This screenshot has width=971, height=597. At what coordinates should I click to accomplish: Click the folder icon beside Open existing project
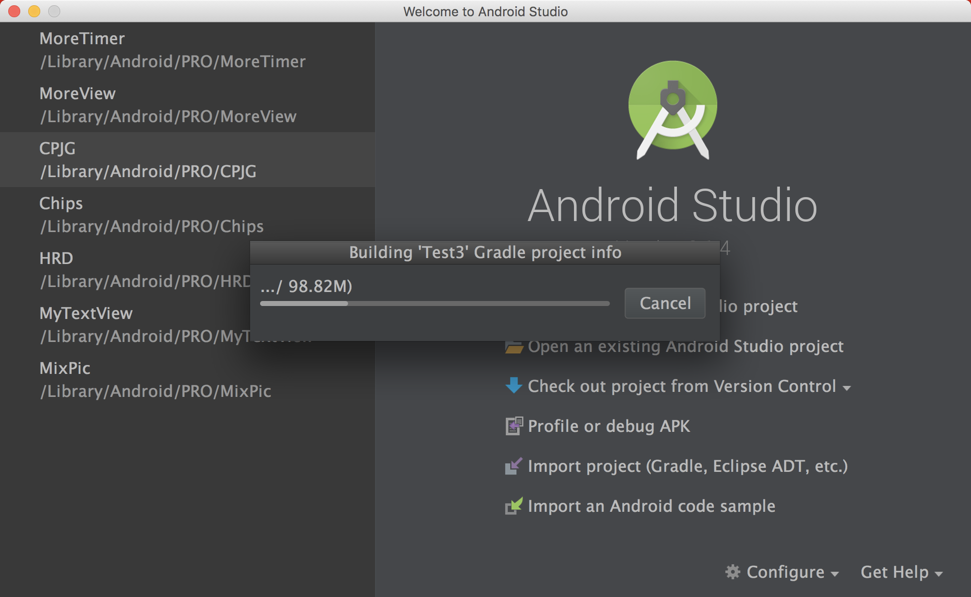point(513,347)
